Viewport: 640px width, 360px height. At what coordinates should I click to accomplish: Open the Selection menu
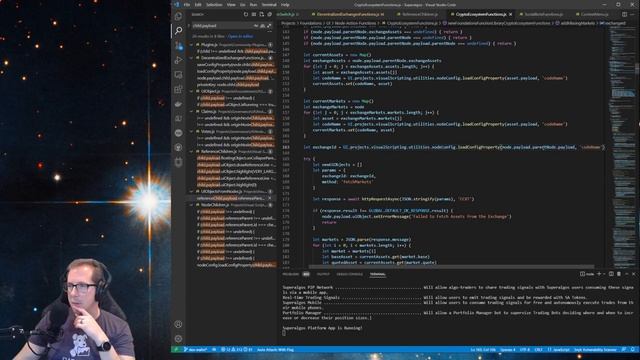click(214, 4)
